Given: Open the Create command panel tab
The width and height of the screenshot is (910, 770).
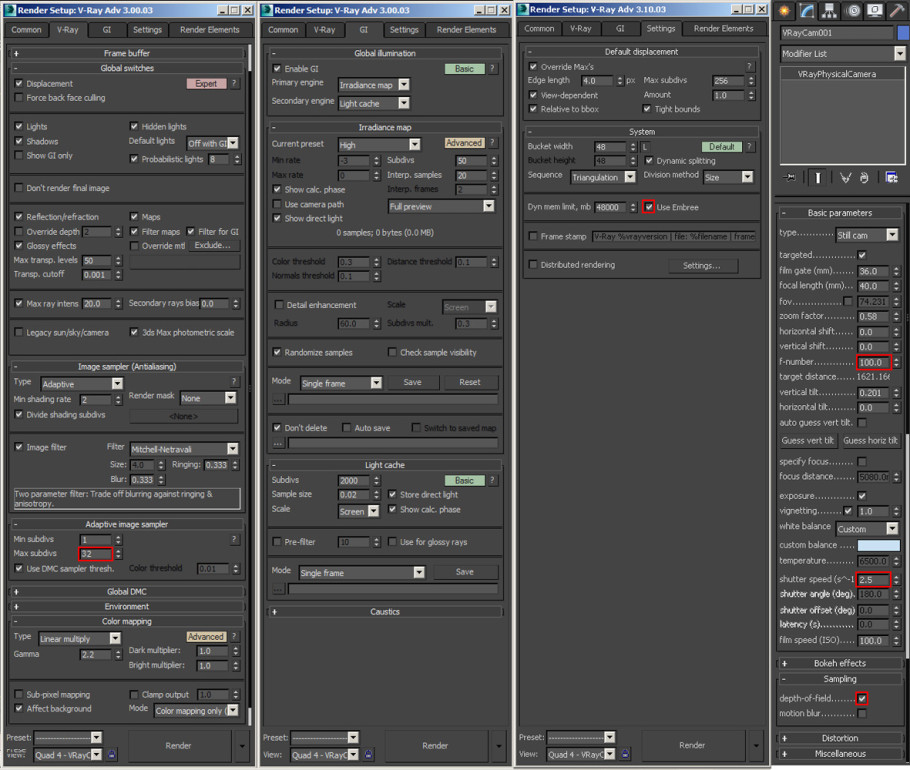Looking at the screenshot, I should (x=785, y=10).
